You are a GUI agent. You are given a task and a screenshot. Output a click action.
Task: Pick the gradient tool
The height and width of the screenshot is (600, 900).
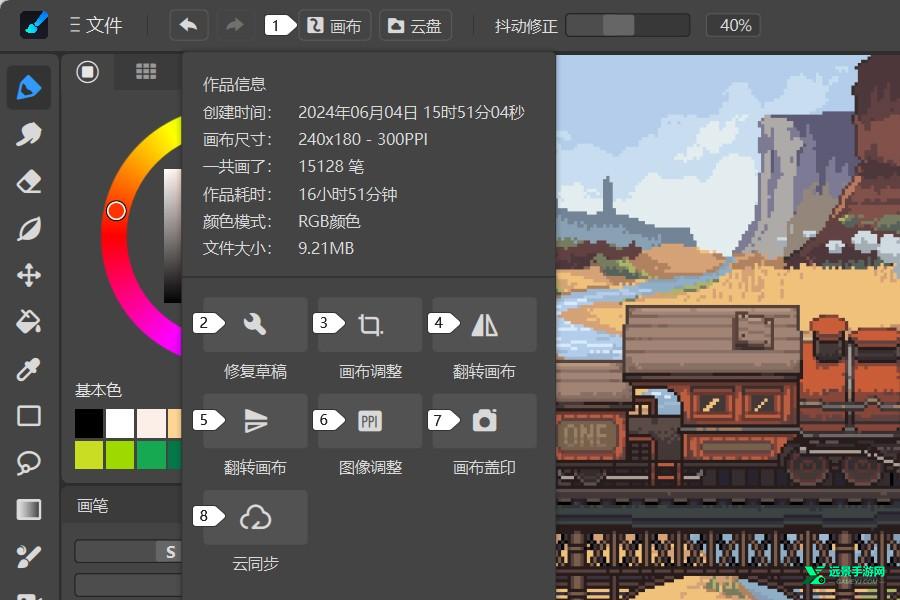click(29, 509)
